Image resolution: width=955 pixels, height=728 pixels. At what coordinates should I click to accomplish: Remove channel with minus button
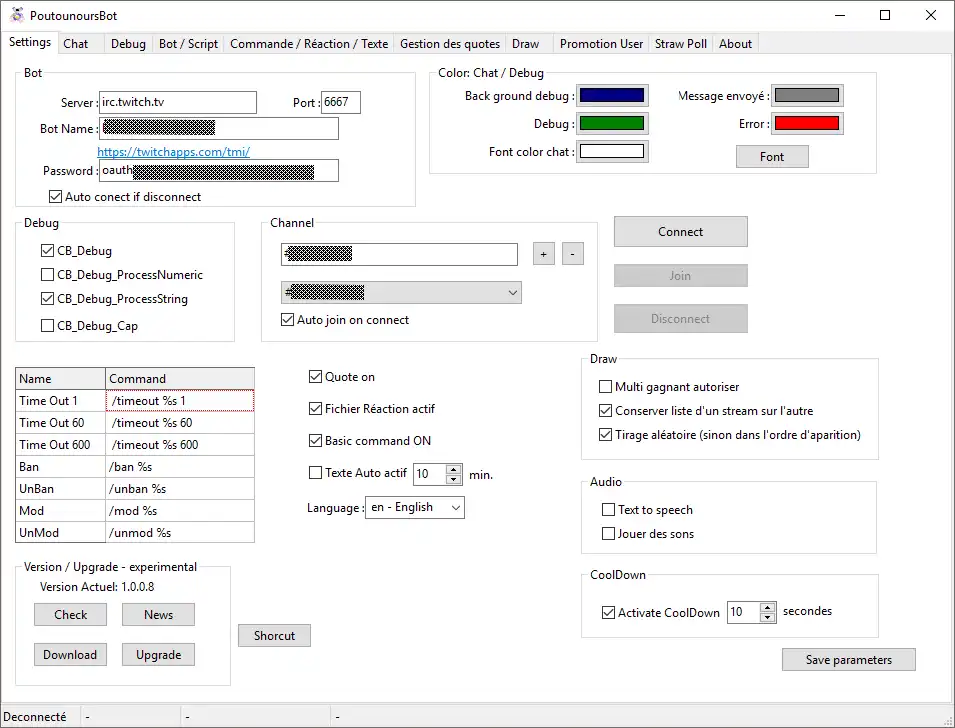pos(573,254)
